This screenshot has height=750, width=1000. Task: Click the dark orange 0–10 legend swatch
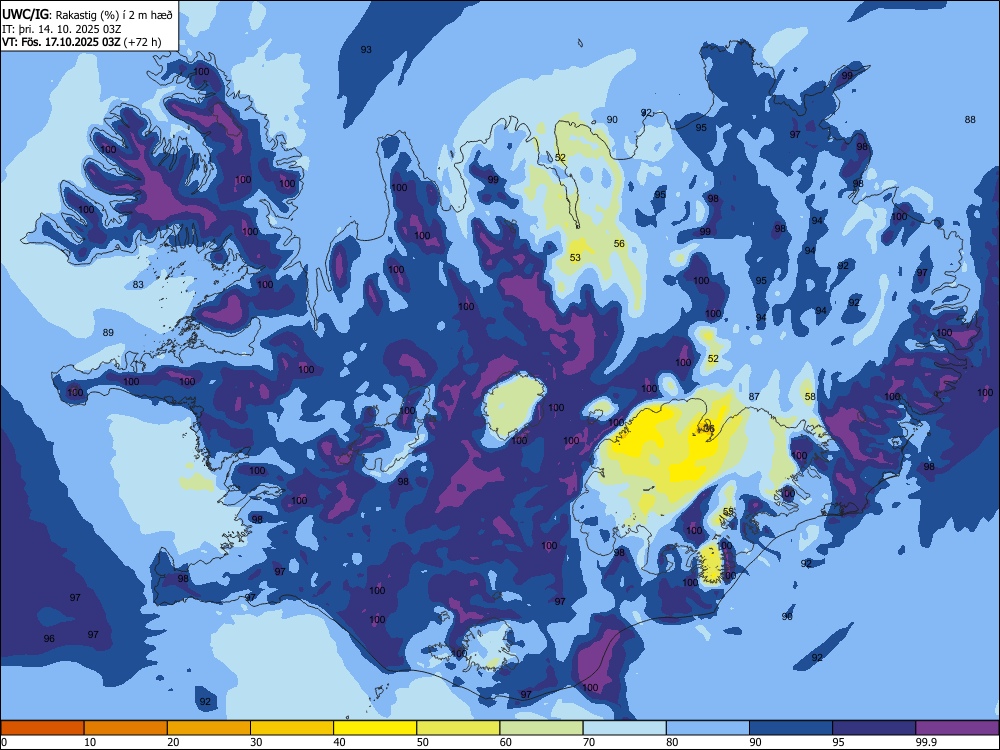[42, 728]
